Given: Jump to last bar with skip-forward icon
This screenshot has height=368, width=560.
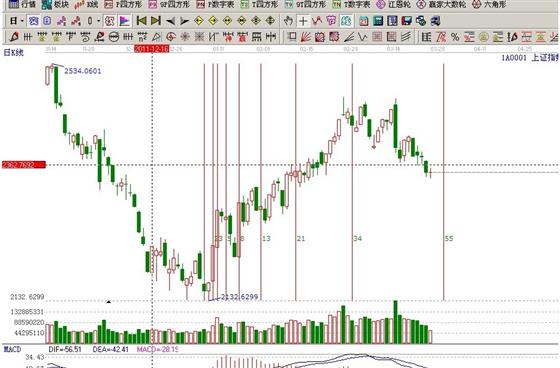Looking at the screenshot, I should [156, 21].
